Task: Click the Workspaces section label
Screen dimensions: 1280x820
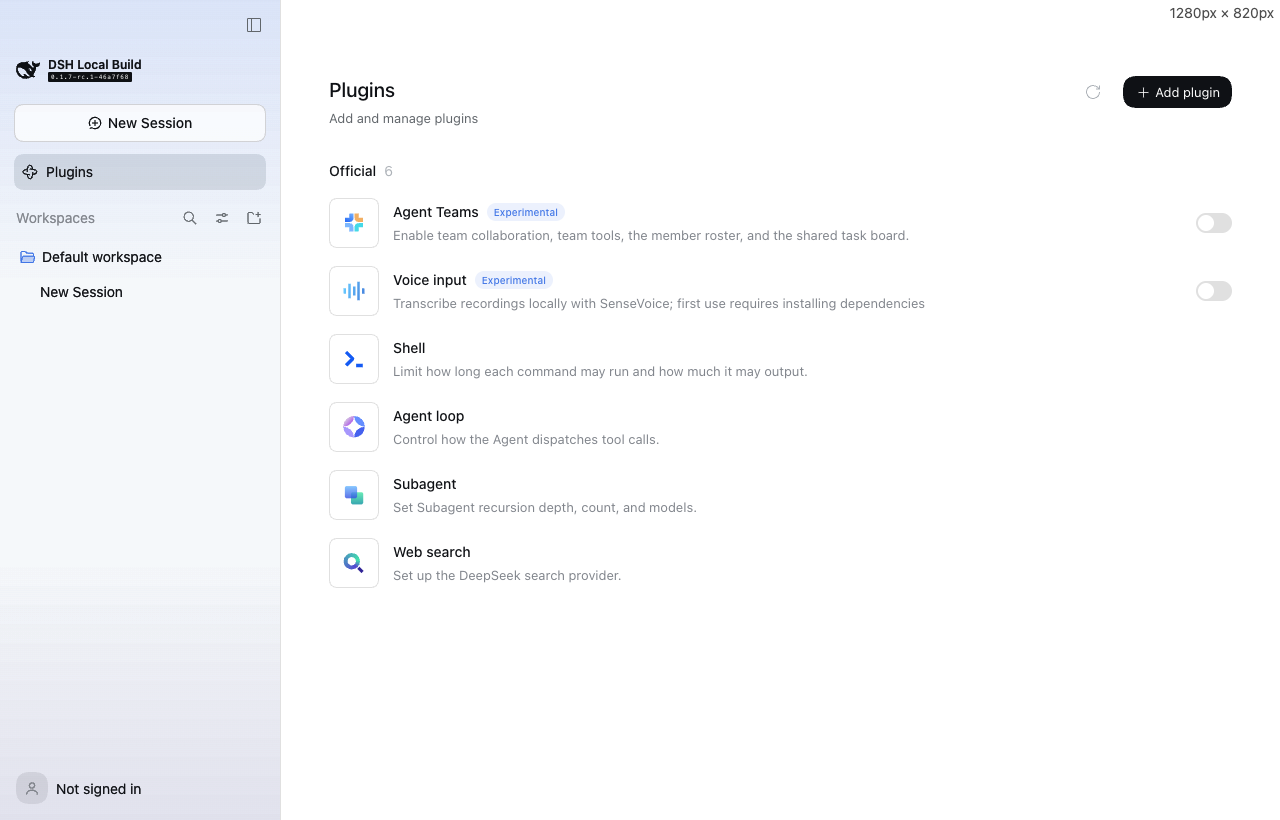Action: (x=55, y=218)
